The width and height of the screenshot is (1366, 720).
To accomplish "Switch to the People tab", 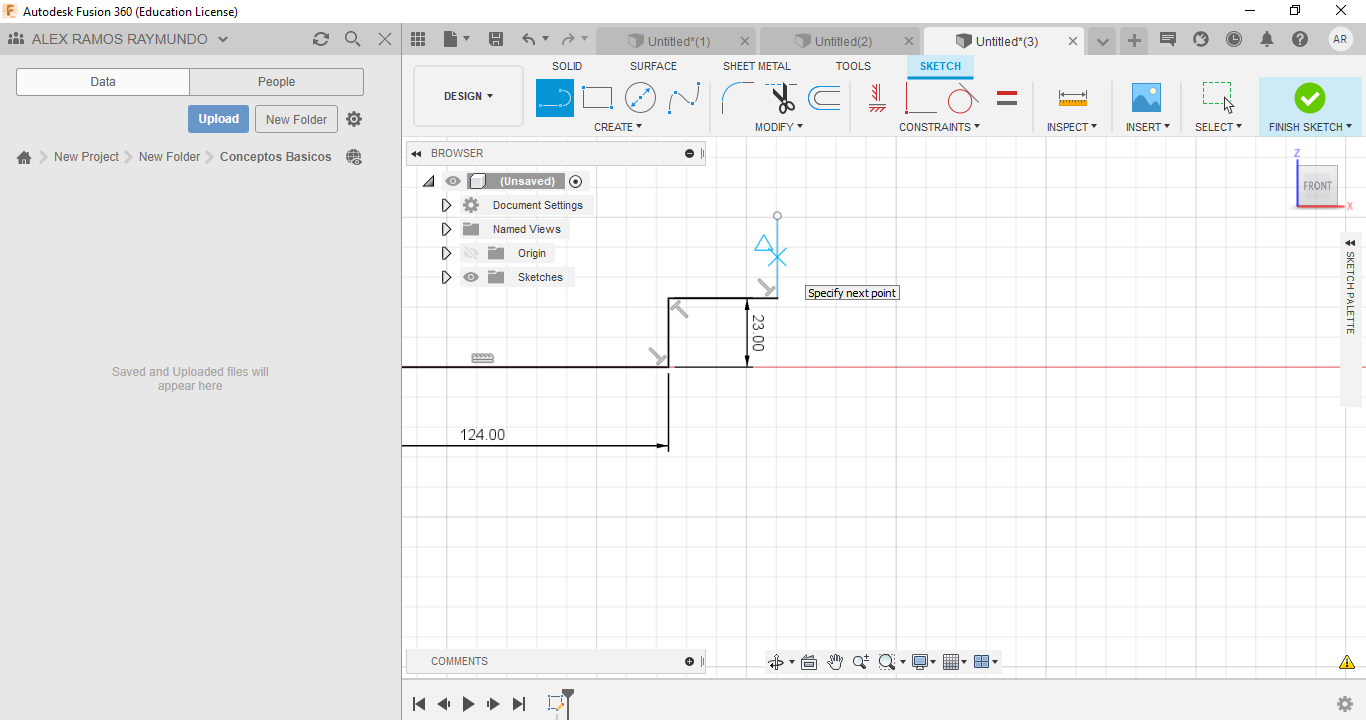I will (x=276, y=82).
